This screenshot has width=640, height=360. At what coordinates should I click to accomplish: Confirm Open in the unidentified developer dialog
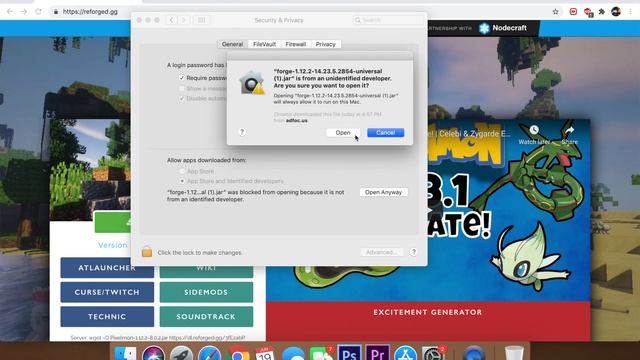(x=343, y=133)
